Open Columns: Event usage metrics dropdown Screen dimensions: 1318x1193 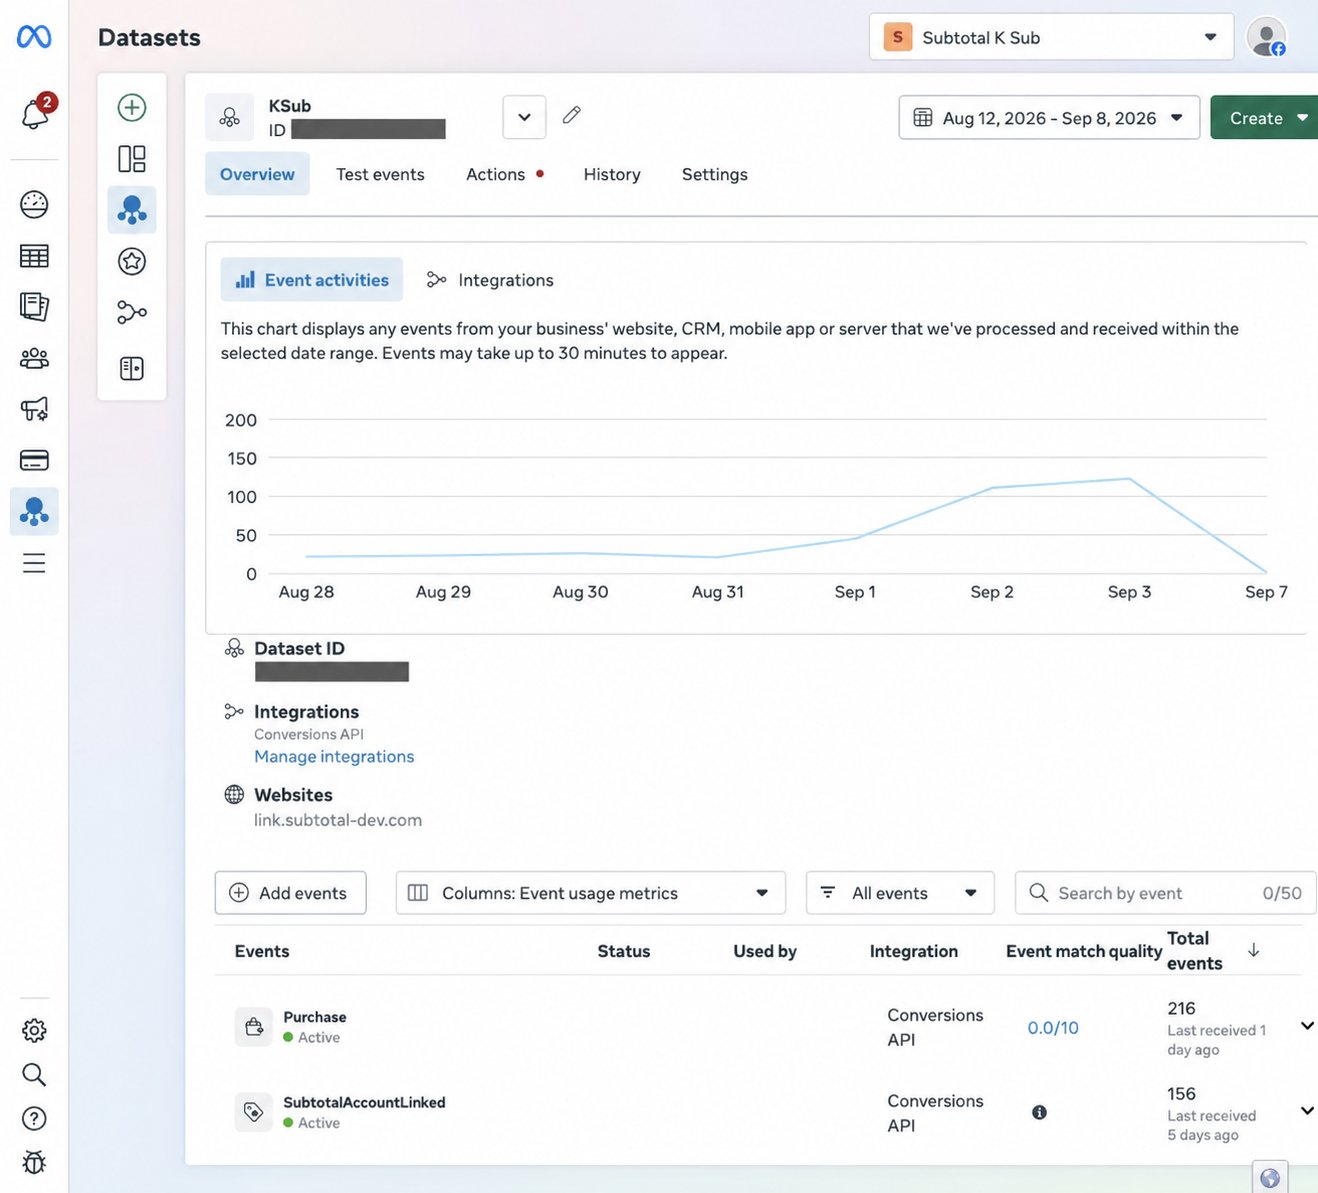[590, 893]
